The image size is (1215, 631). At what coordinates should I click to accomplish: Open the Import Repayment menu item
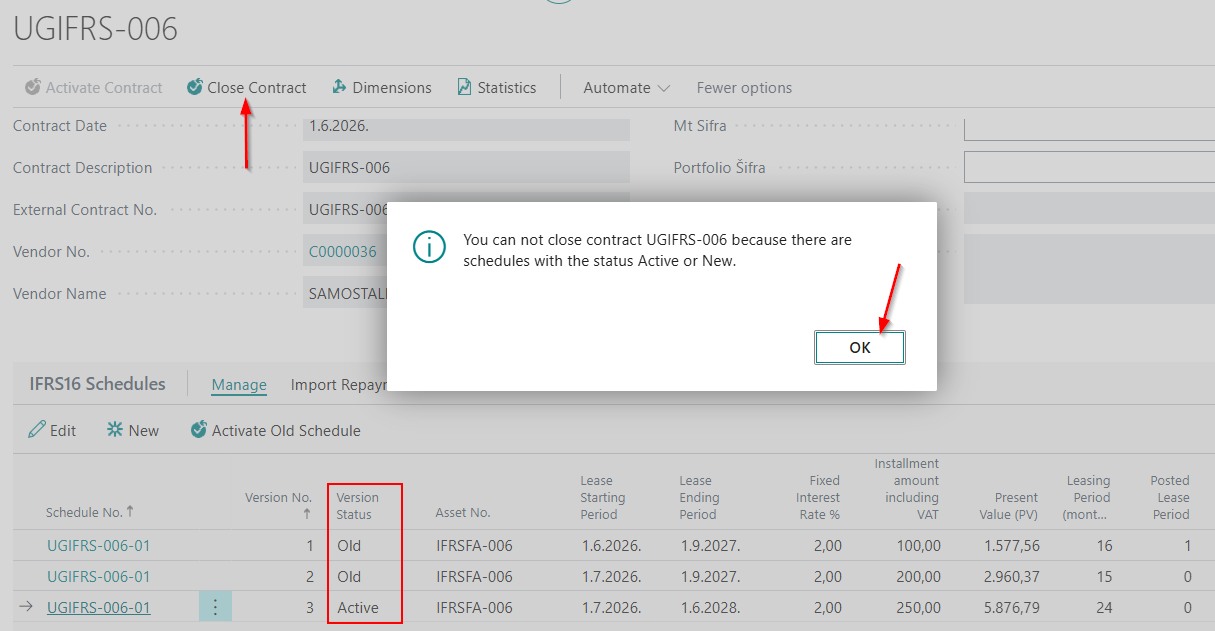point(339,384)
